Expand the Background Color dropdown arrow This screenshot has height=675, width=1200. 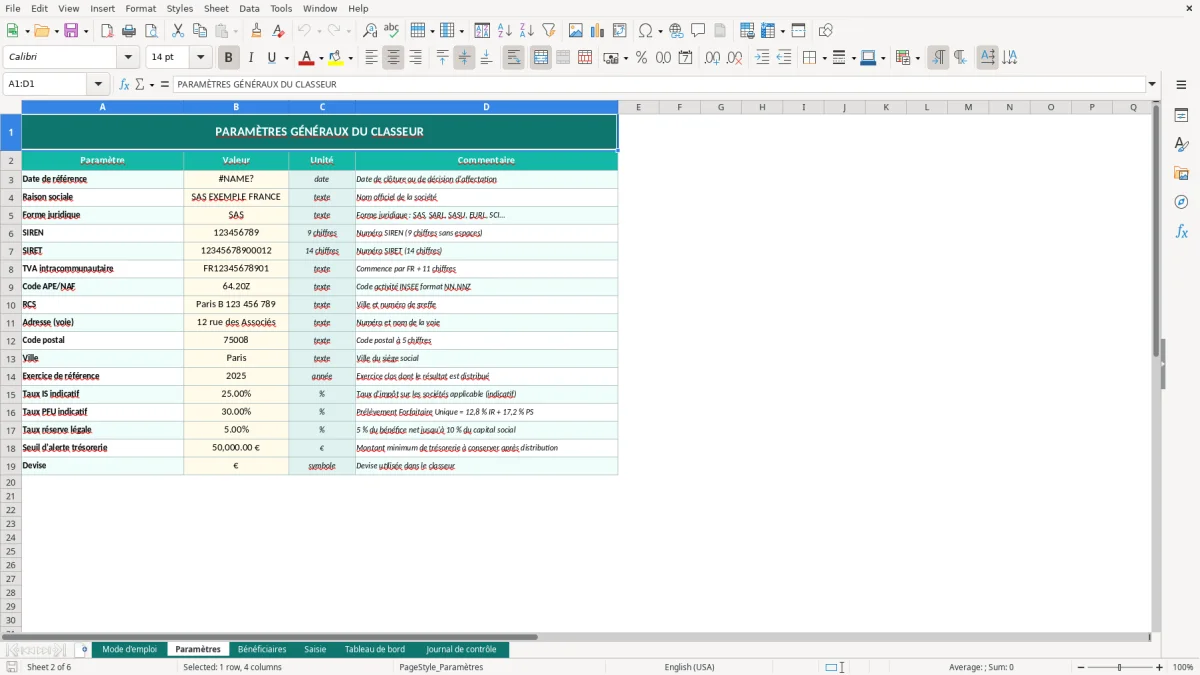tap(350, 58)
